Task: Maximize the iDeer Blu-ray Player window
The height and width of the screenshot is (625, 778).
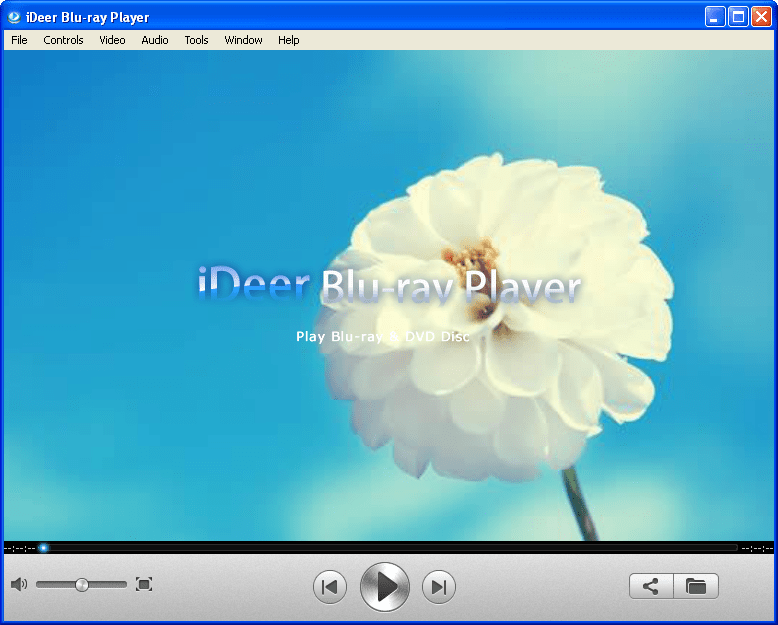Action: [x=738, y=17]
